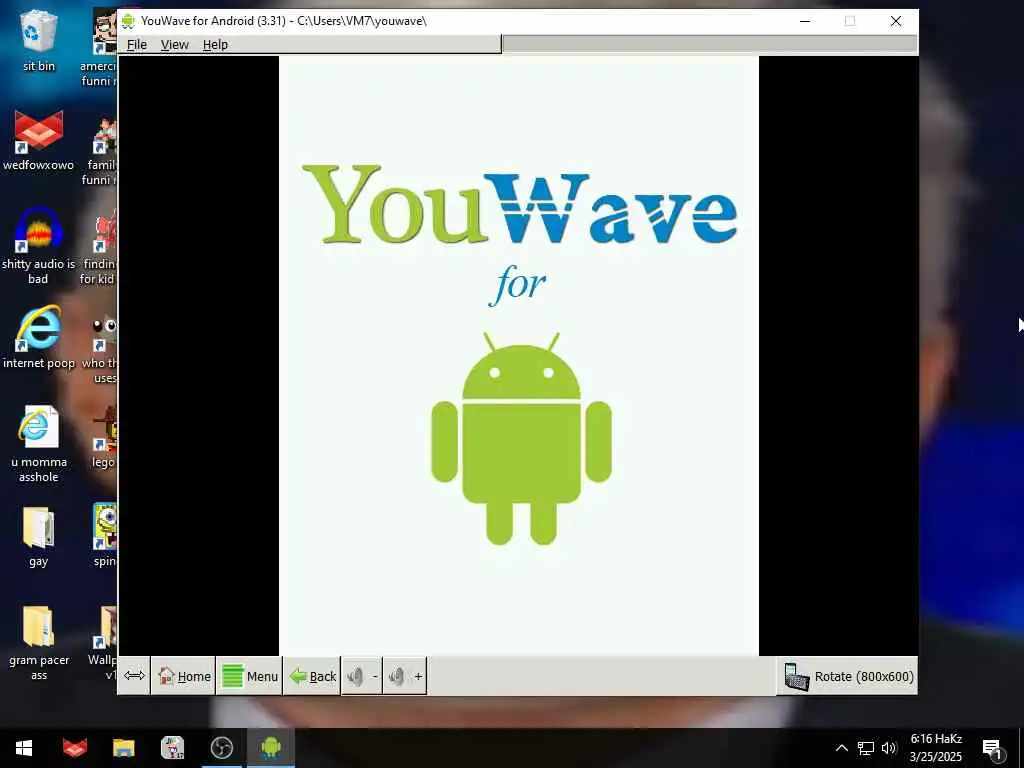Open the View menu in YouWave

point(174,44)
